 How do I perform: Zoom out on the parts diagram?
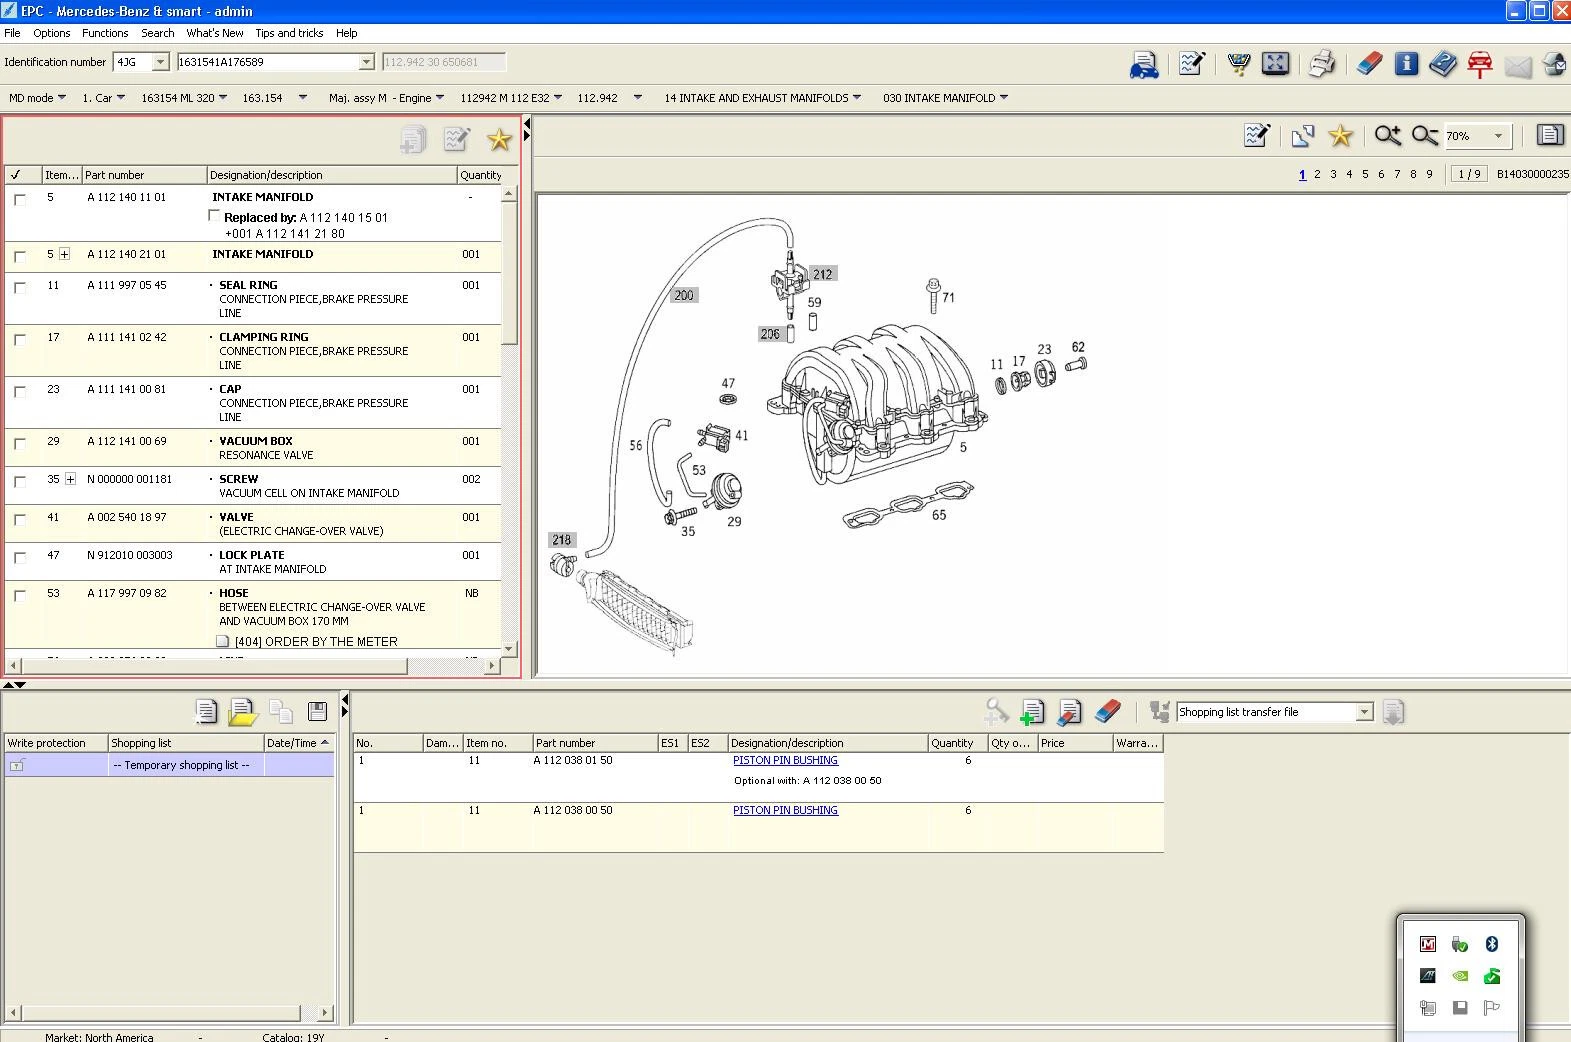[1425, 136]
